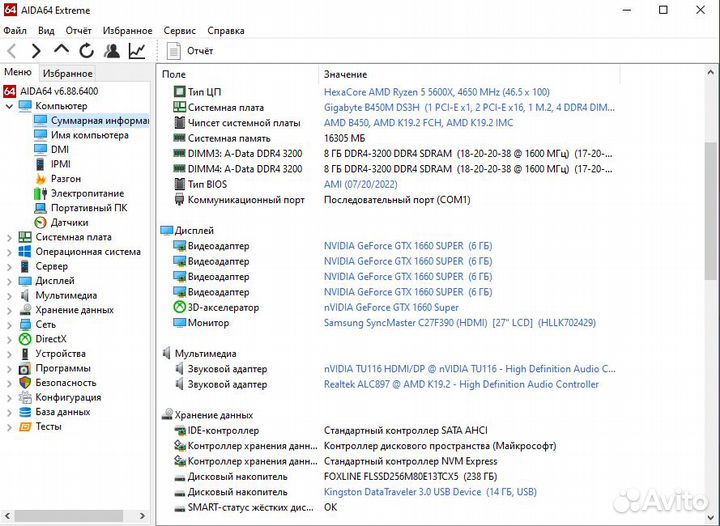
Task: Click the Тесты tree icon
Action: (25, 427)
